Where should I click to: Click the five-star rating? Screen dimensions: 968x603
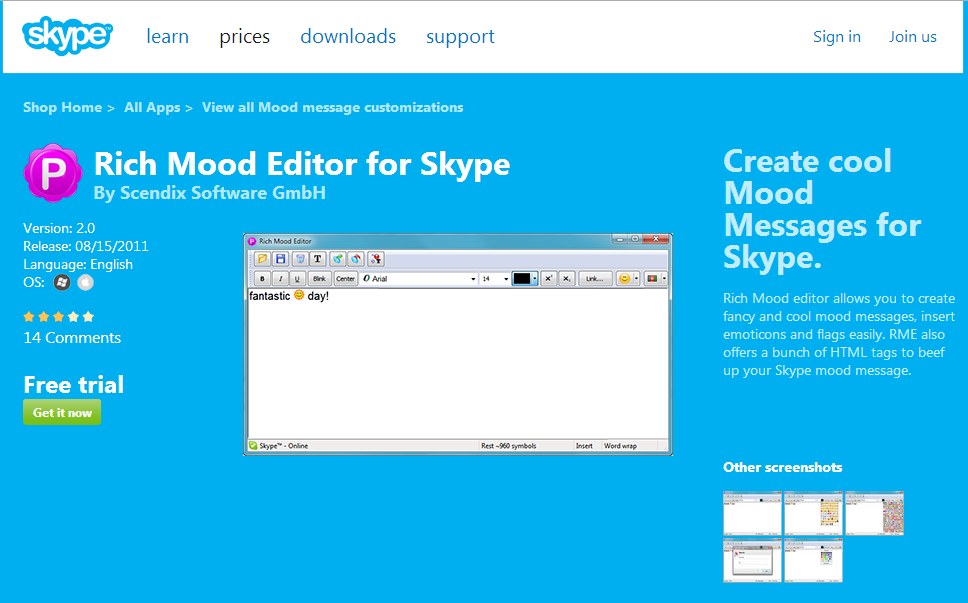59,317
